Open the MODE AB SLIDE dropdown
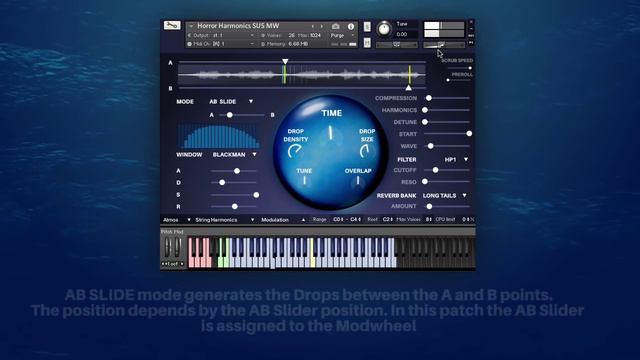 coord(231,102)
